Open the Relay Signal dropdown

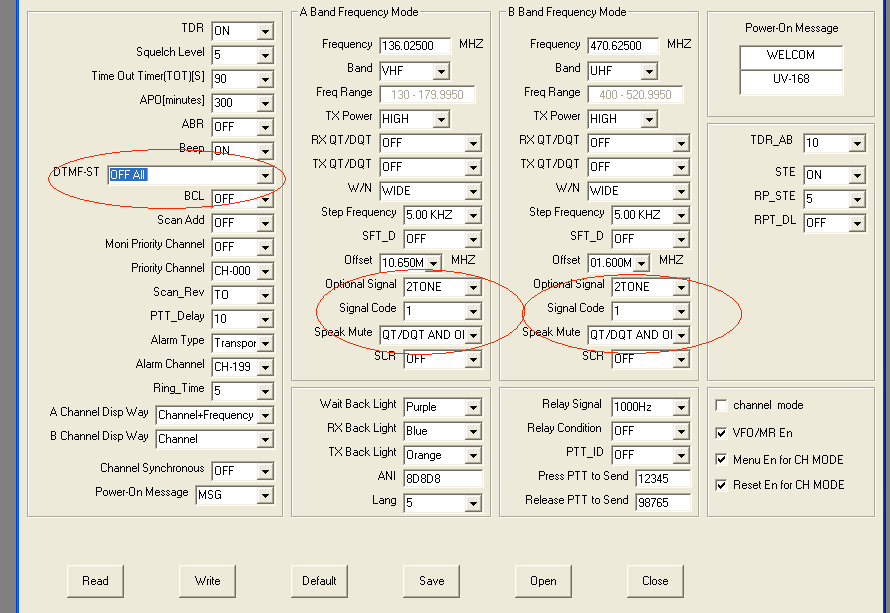[681, 408]
